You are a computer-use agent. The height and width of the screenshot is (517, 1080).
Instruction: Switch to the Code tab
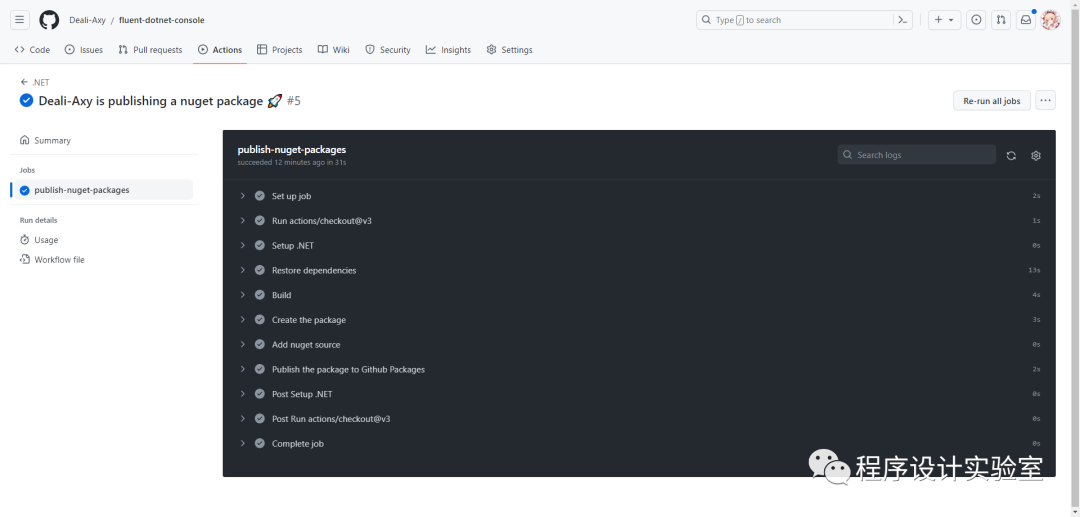point(32,50)
